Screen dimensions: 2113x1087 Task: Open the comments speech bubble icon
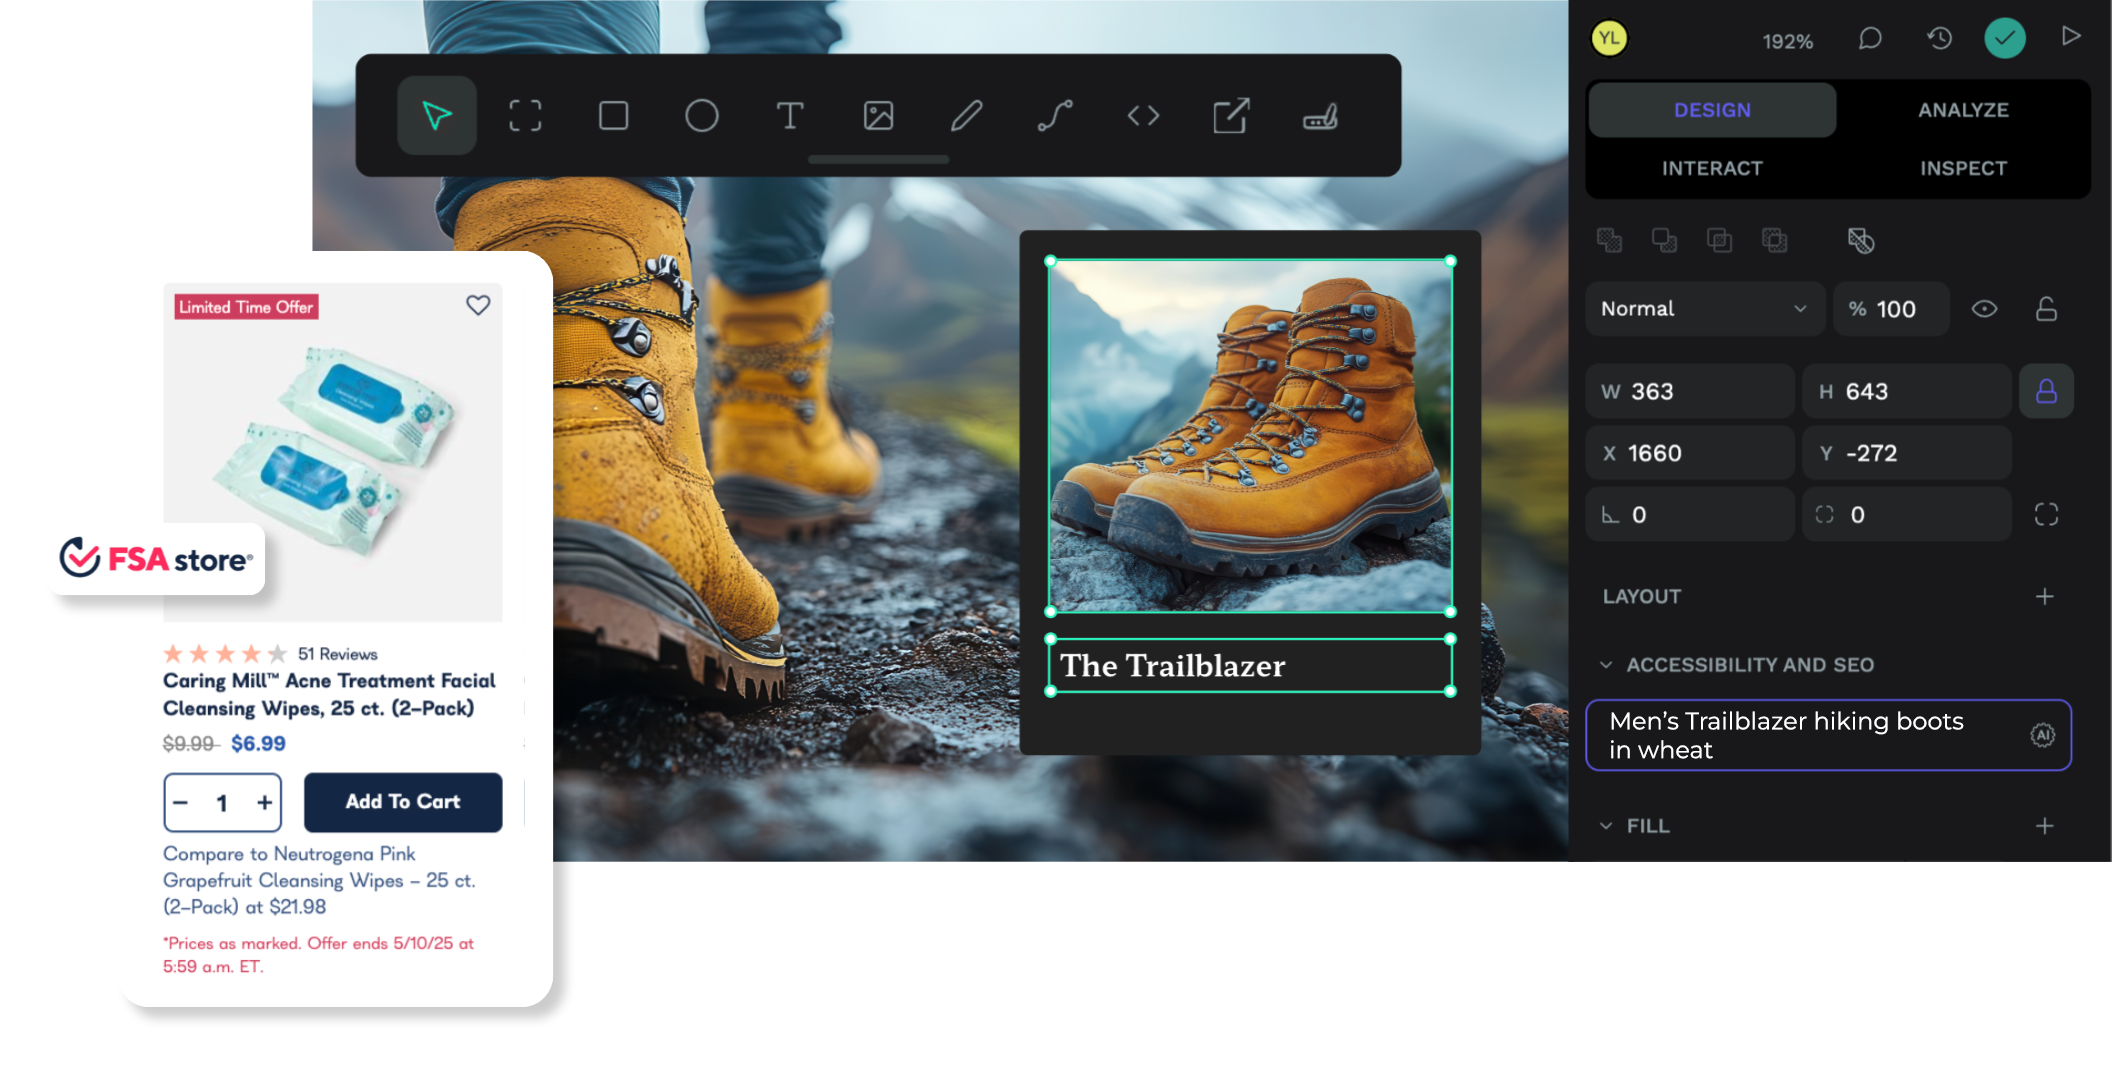tap(1869, 39)
